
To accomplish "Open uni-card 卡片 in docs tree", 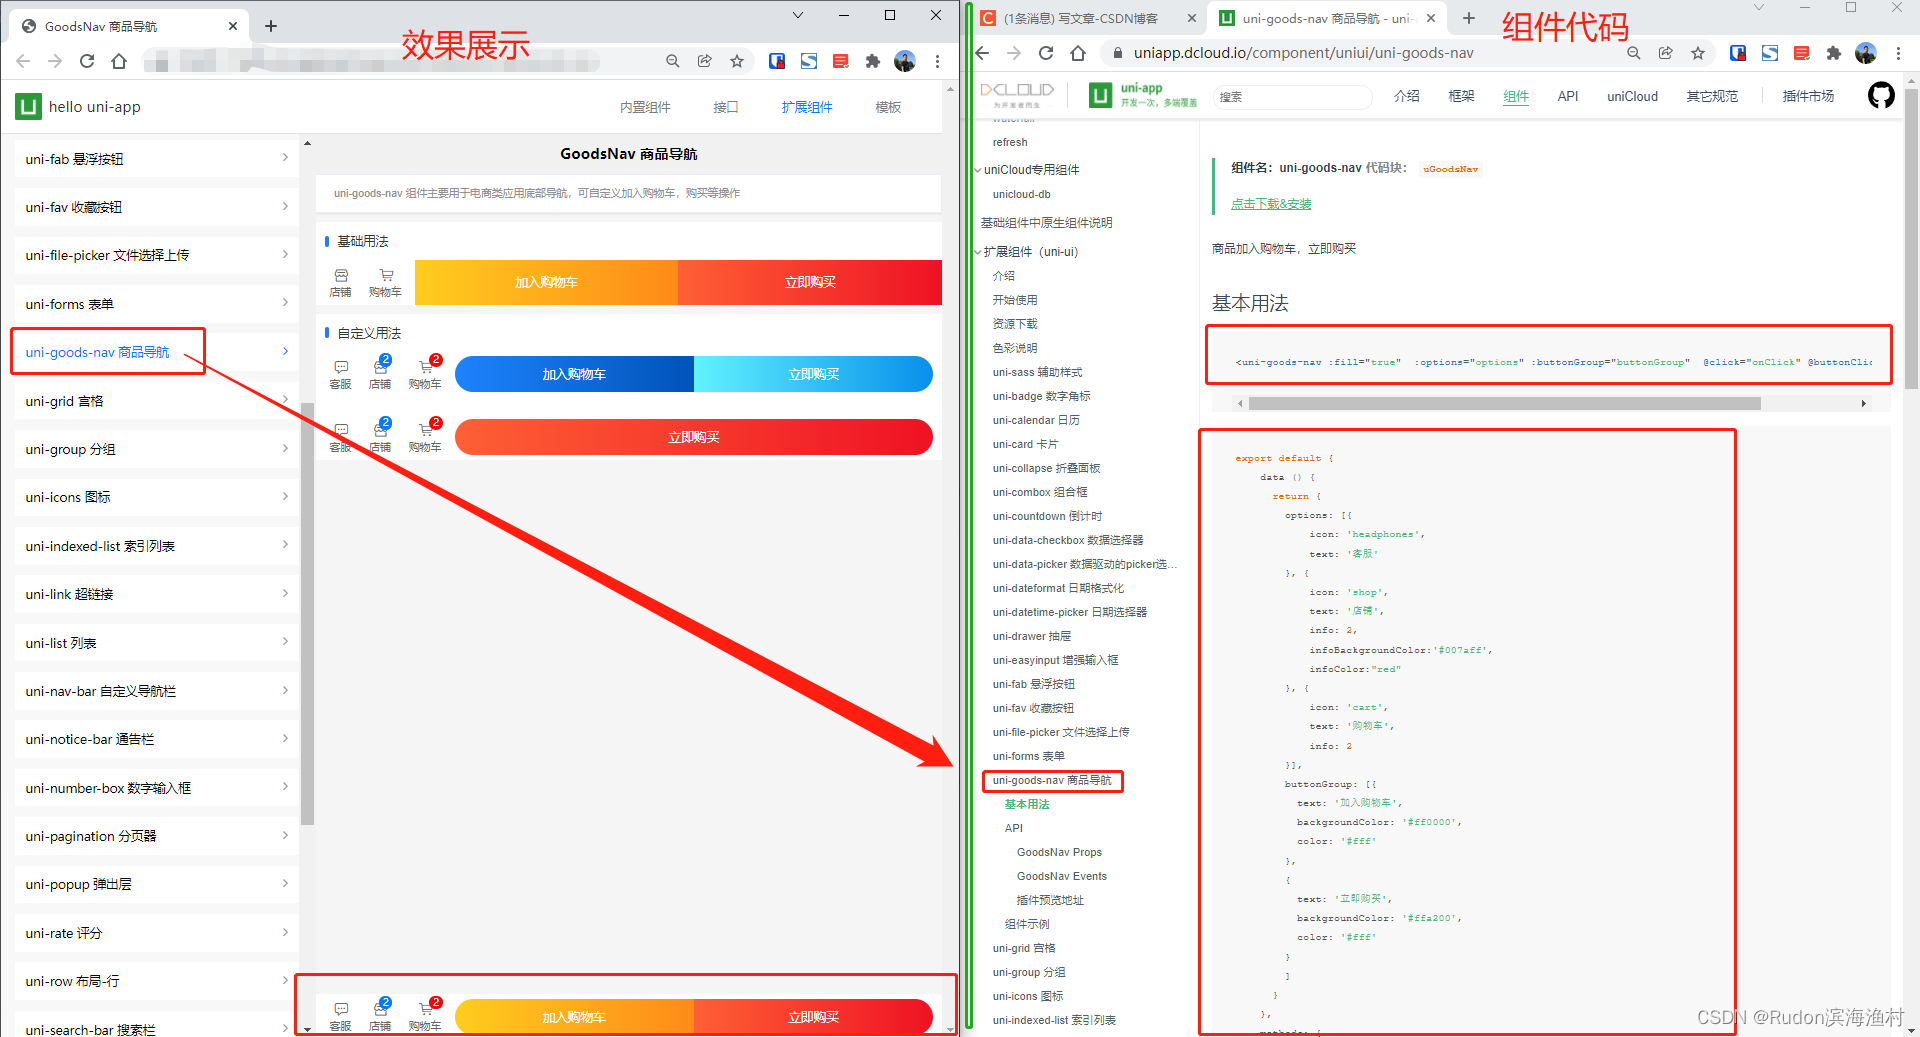I will coord(1025,444).
